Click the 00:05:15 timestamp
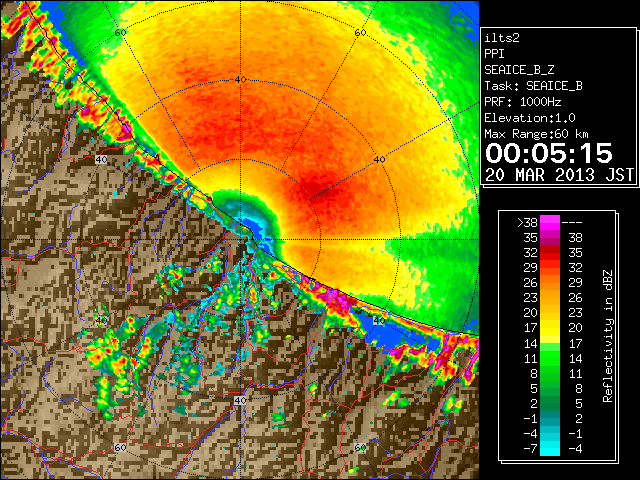Viewport: 640px width, 480px height. click(x=549, y=153)
